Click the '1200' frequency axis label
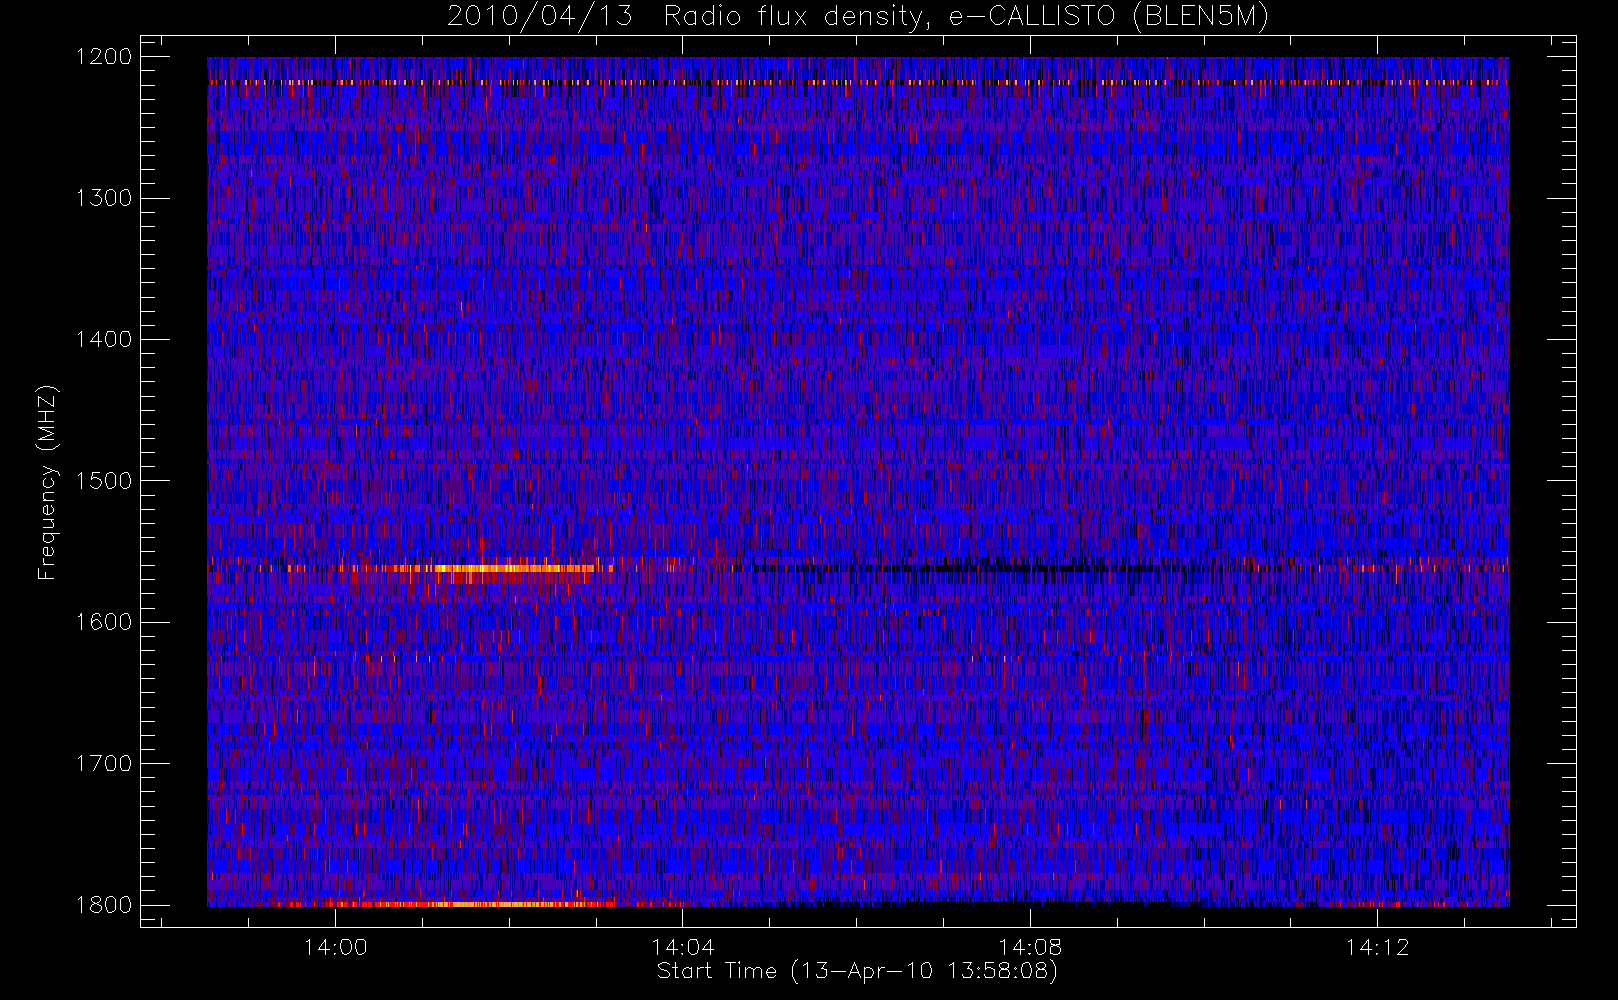The width and height of the screenshot is (1618, 1000). click(104, 57)
